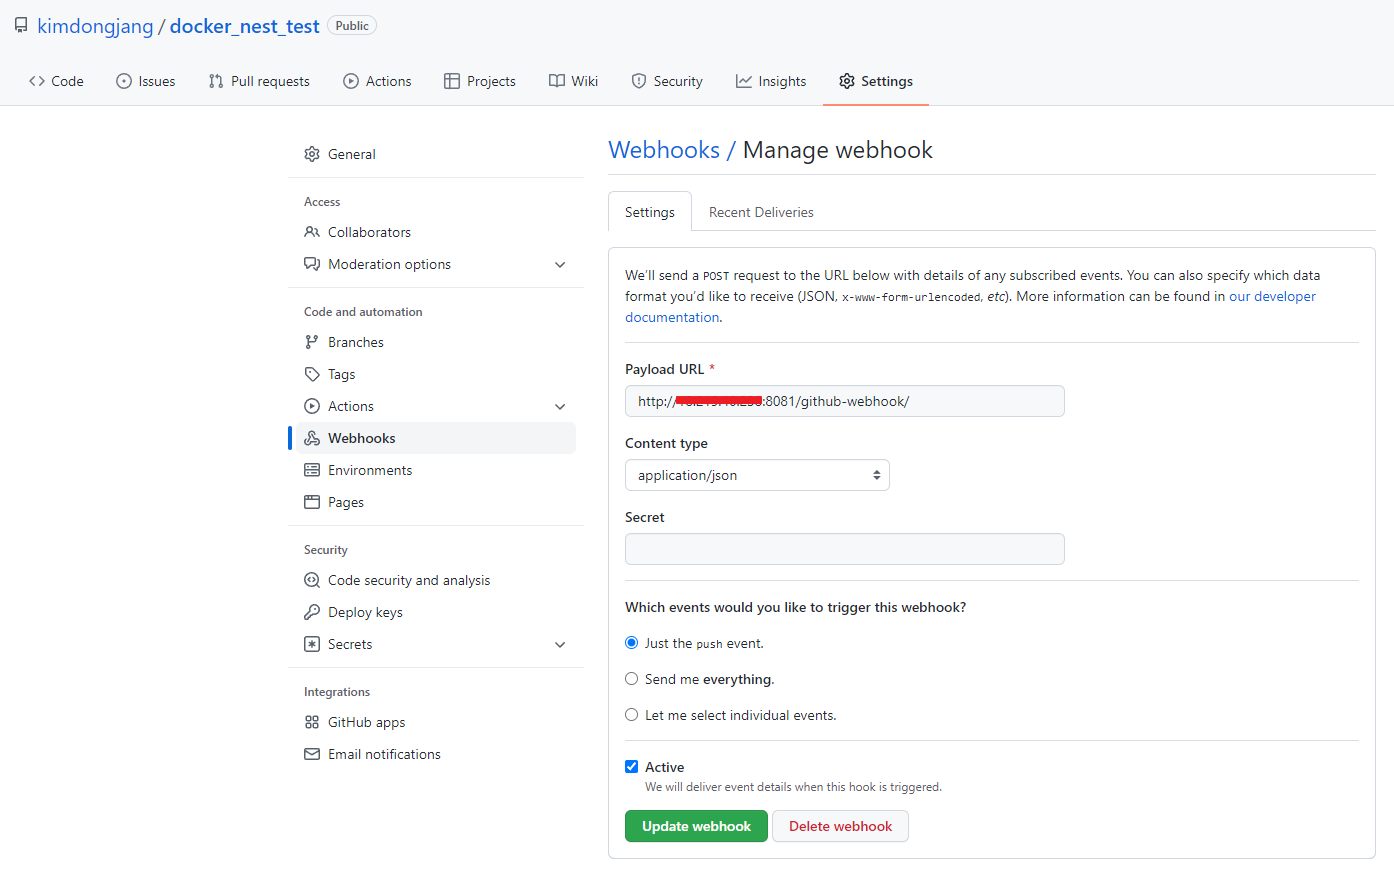Open Deploy keys in the sidebar
Screen dimensions: 1394x876
click(436, 612)
